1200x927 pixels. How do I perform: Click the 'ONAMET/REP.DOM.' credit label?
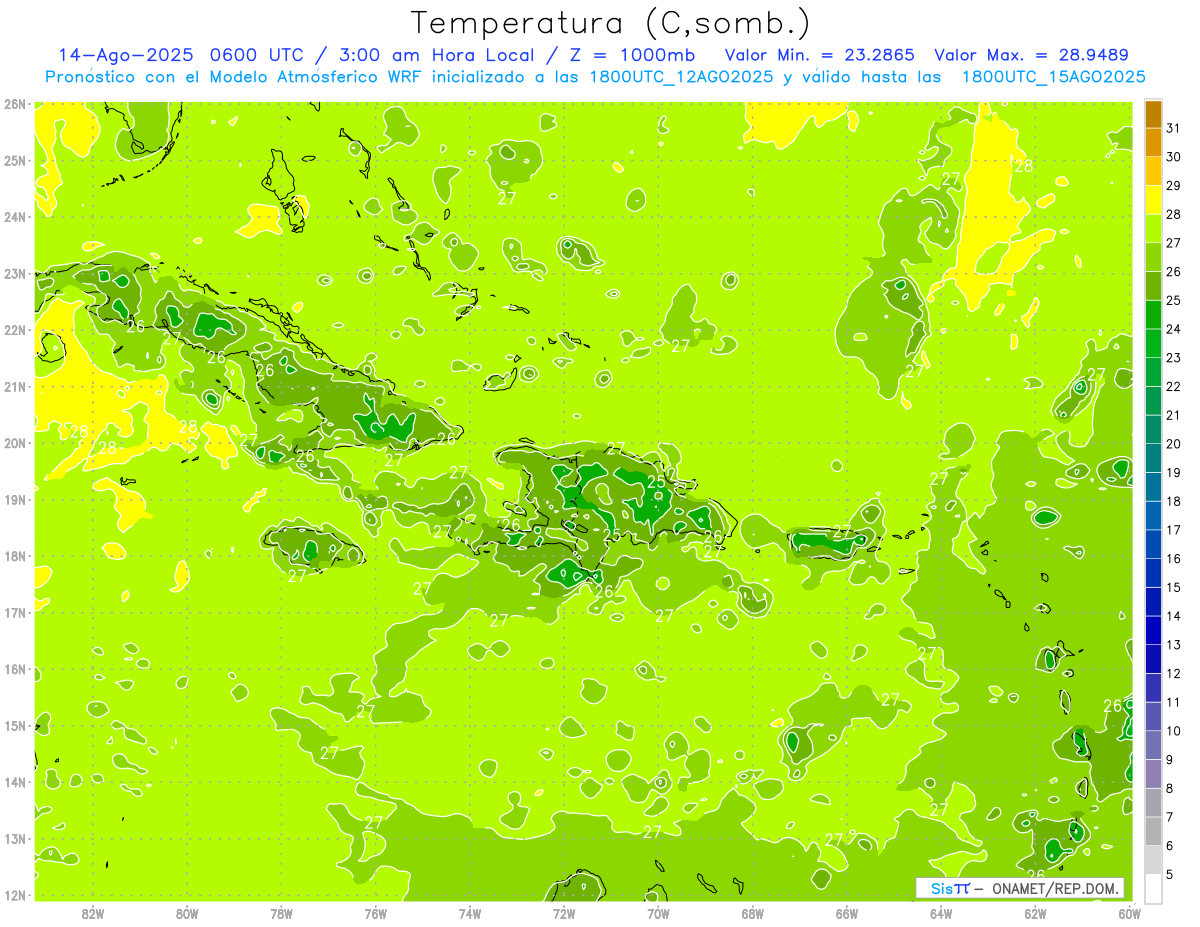(1055, 888)
